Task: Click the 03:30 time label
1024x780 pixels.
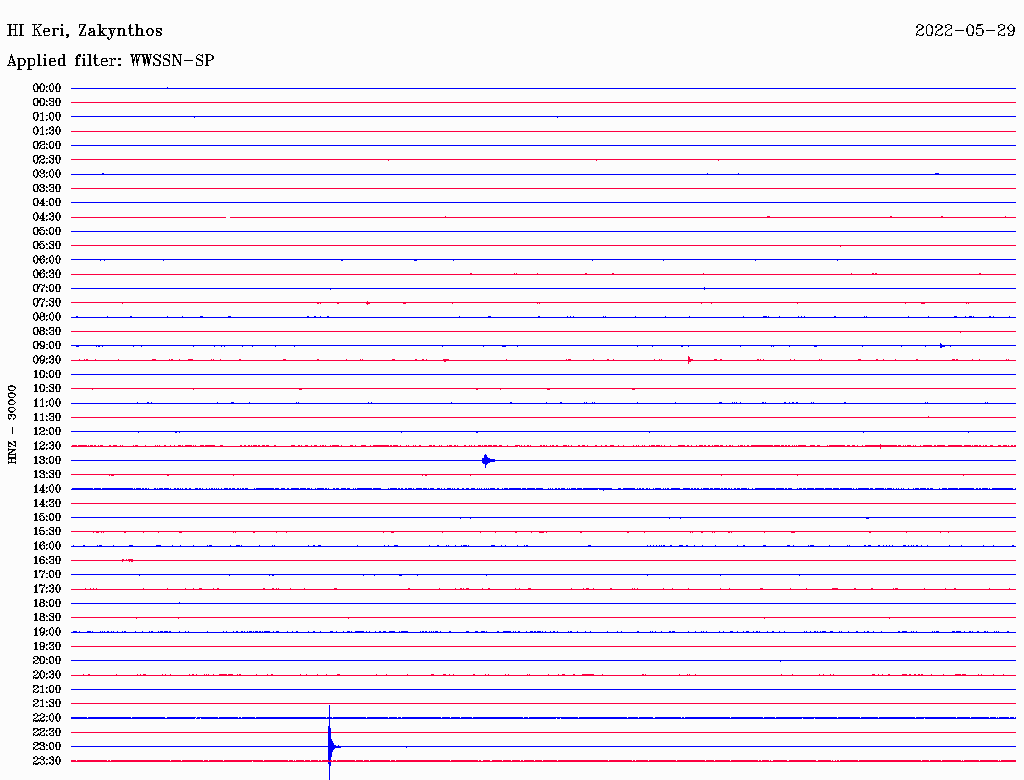Action: coord(47,188)
